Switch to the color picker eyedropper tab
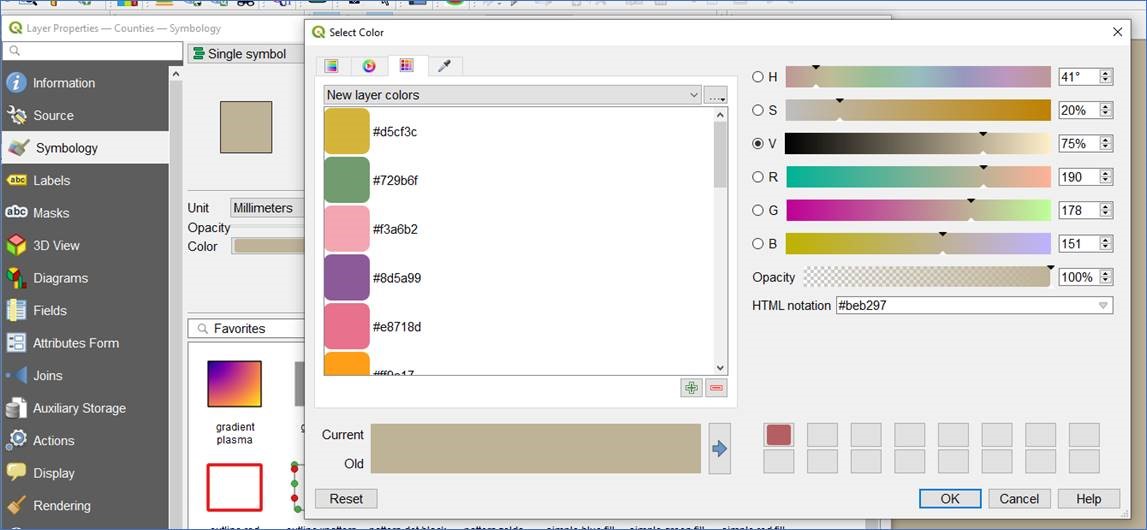 pos(444,66)
